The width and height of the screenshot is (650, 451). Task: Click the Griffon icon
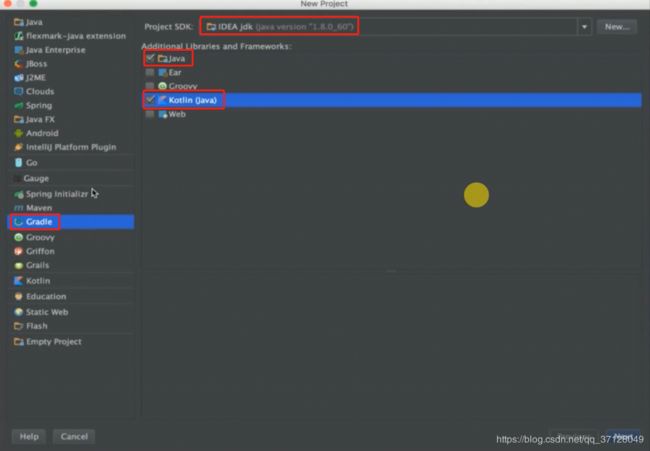(19, 251)
